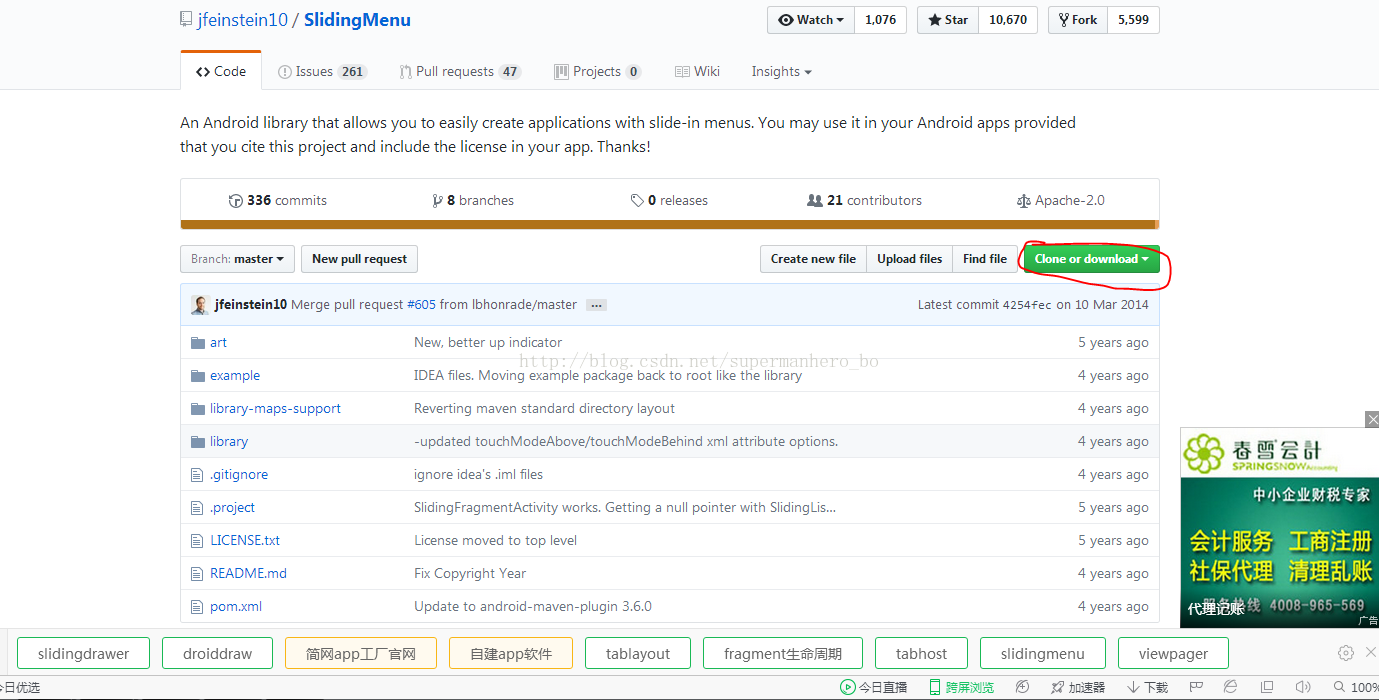Open the SlidingMenu repository title link
The width and height of the screenshot is (1379, 700).
tap(357, 20)
